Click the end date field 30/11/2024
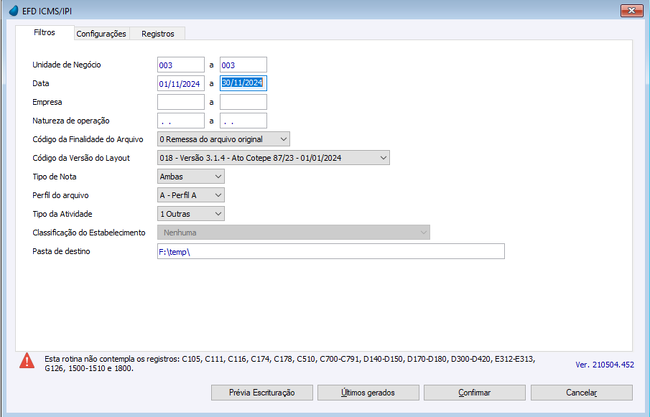The height and width of the screenshot is (417, 650). click(243, 83)
